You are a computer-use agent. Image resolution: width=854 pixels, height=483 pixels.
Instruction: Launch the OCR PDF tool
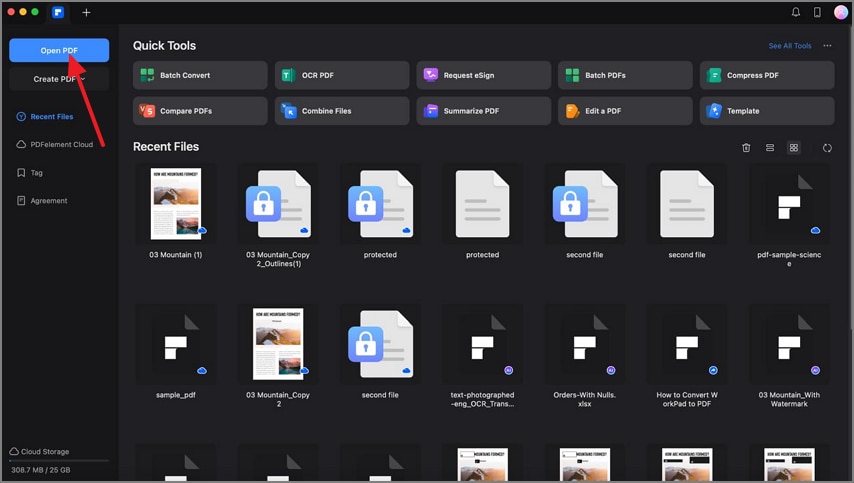tap(341, 75)
